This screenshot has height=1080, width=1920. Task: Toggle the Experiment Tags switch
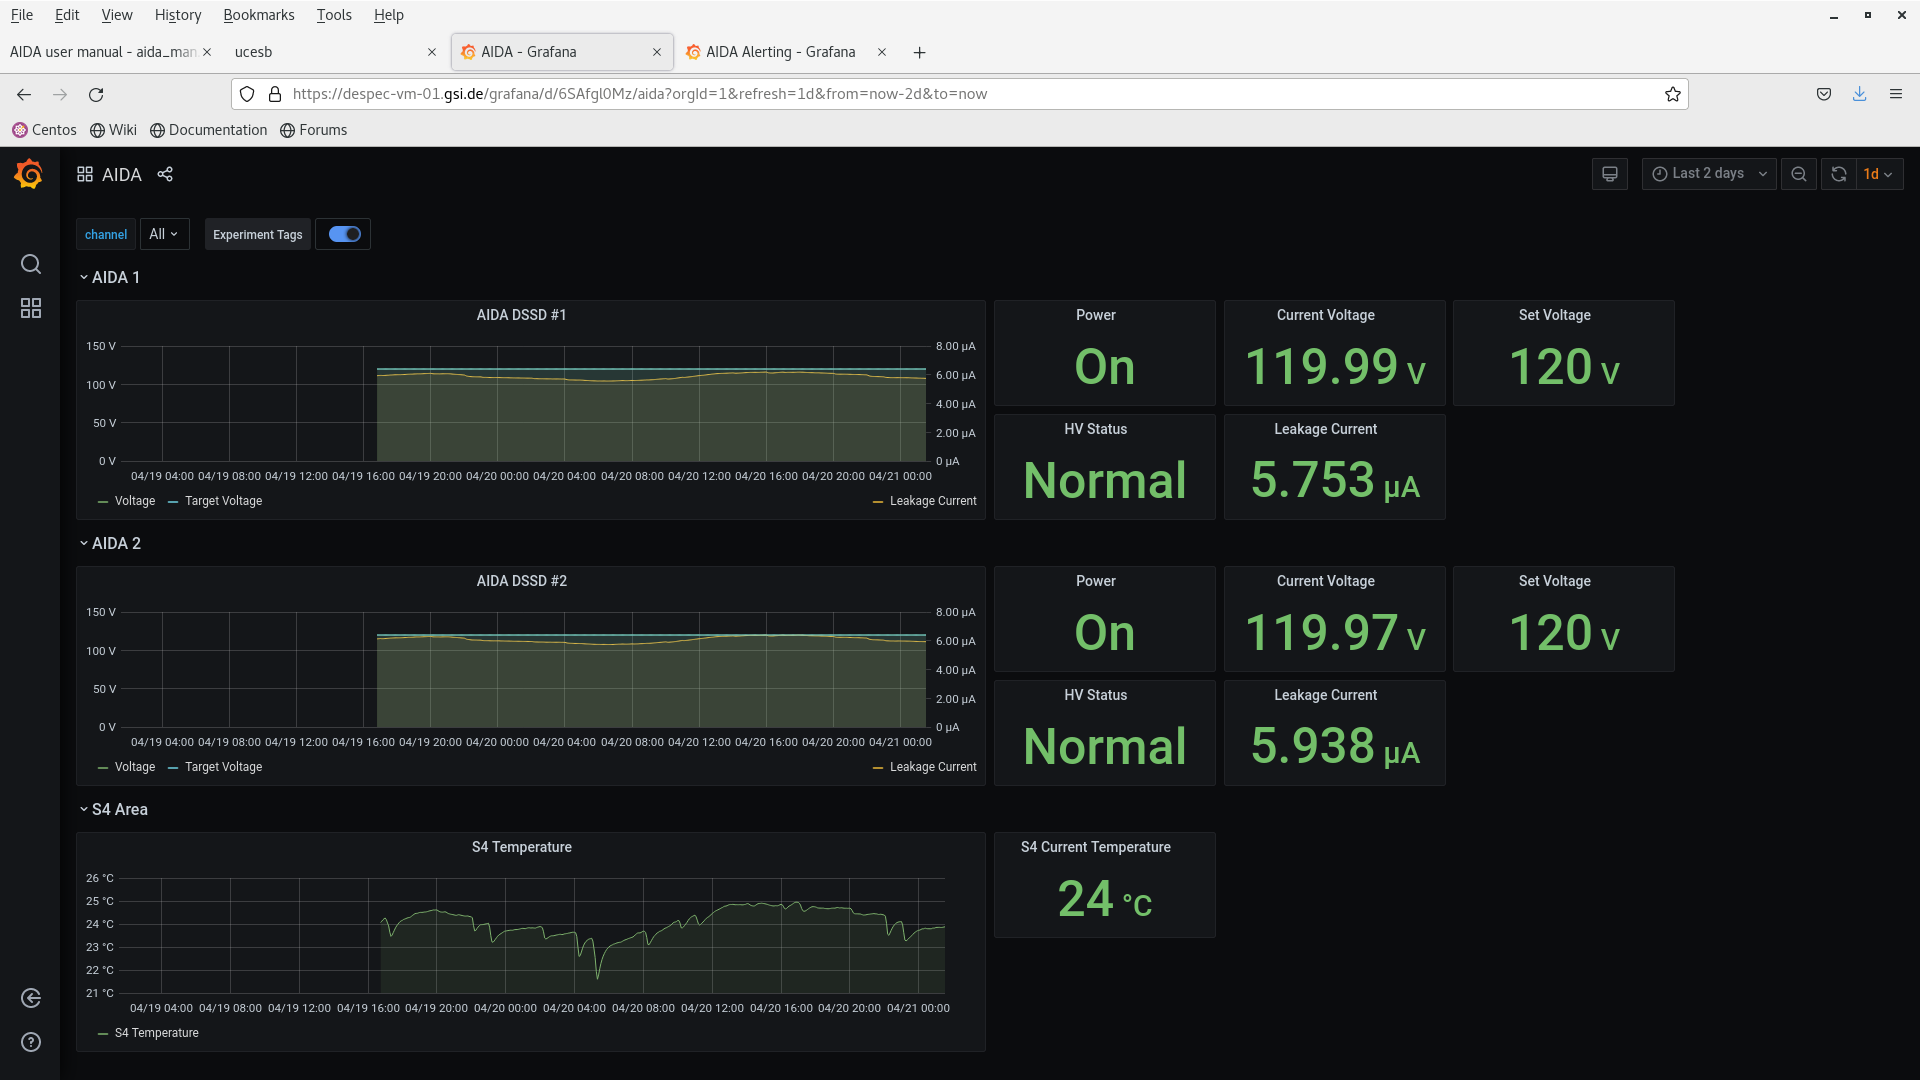344,234
